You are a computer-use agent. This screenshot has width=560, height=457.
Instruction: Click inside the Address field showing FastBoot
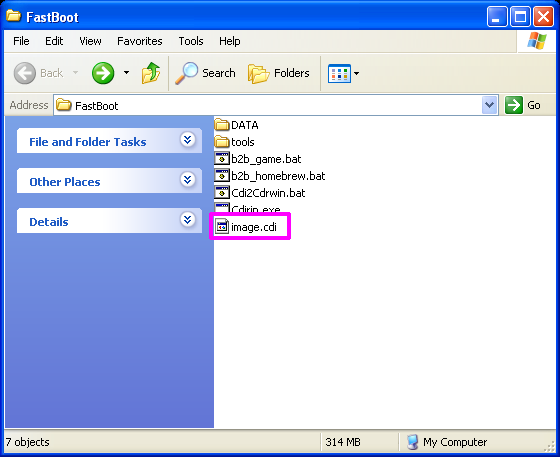tap(268, 105)
